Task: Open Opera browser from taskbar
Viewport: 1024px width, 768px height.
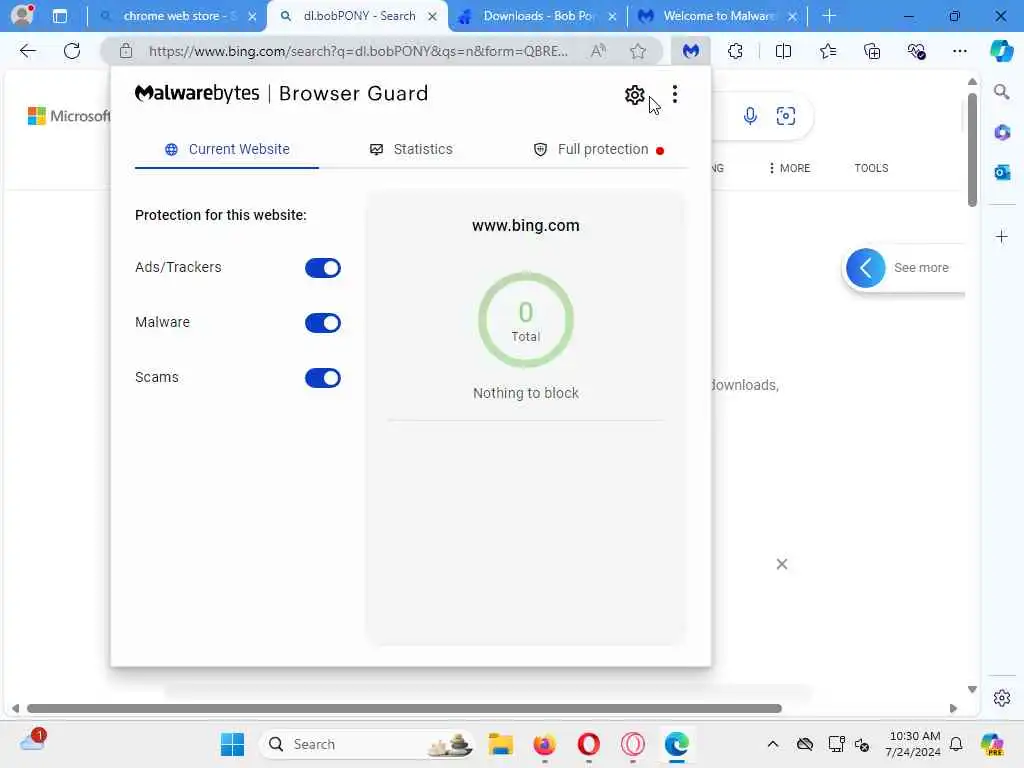Action: [x=588, y=744]
